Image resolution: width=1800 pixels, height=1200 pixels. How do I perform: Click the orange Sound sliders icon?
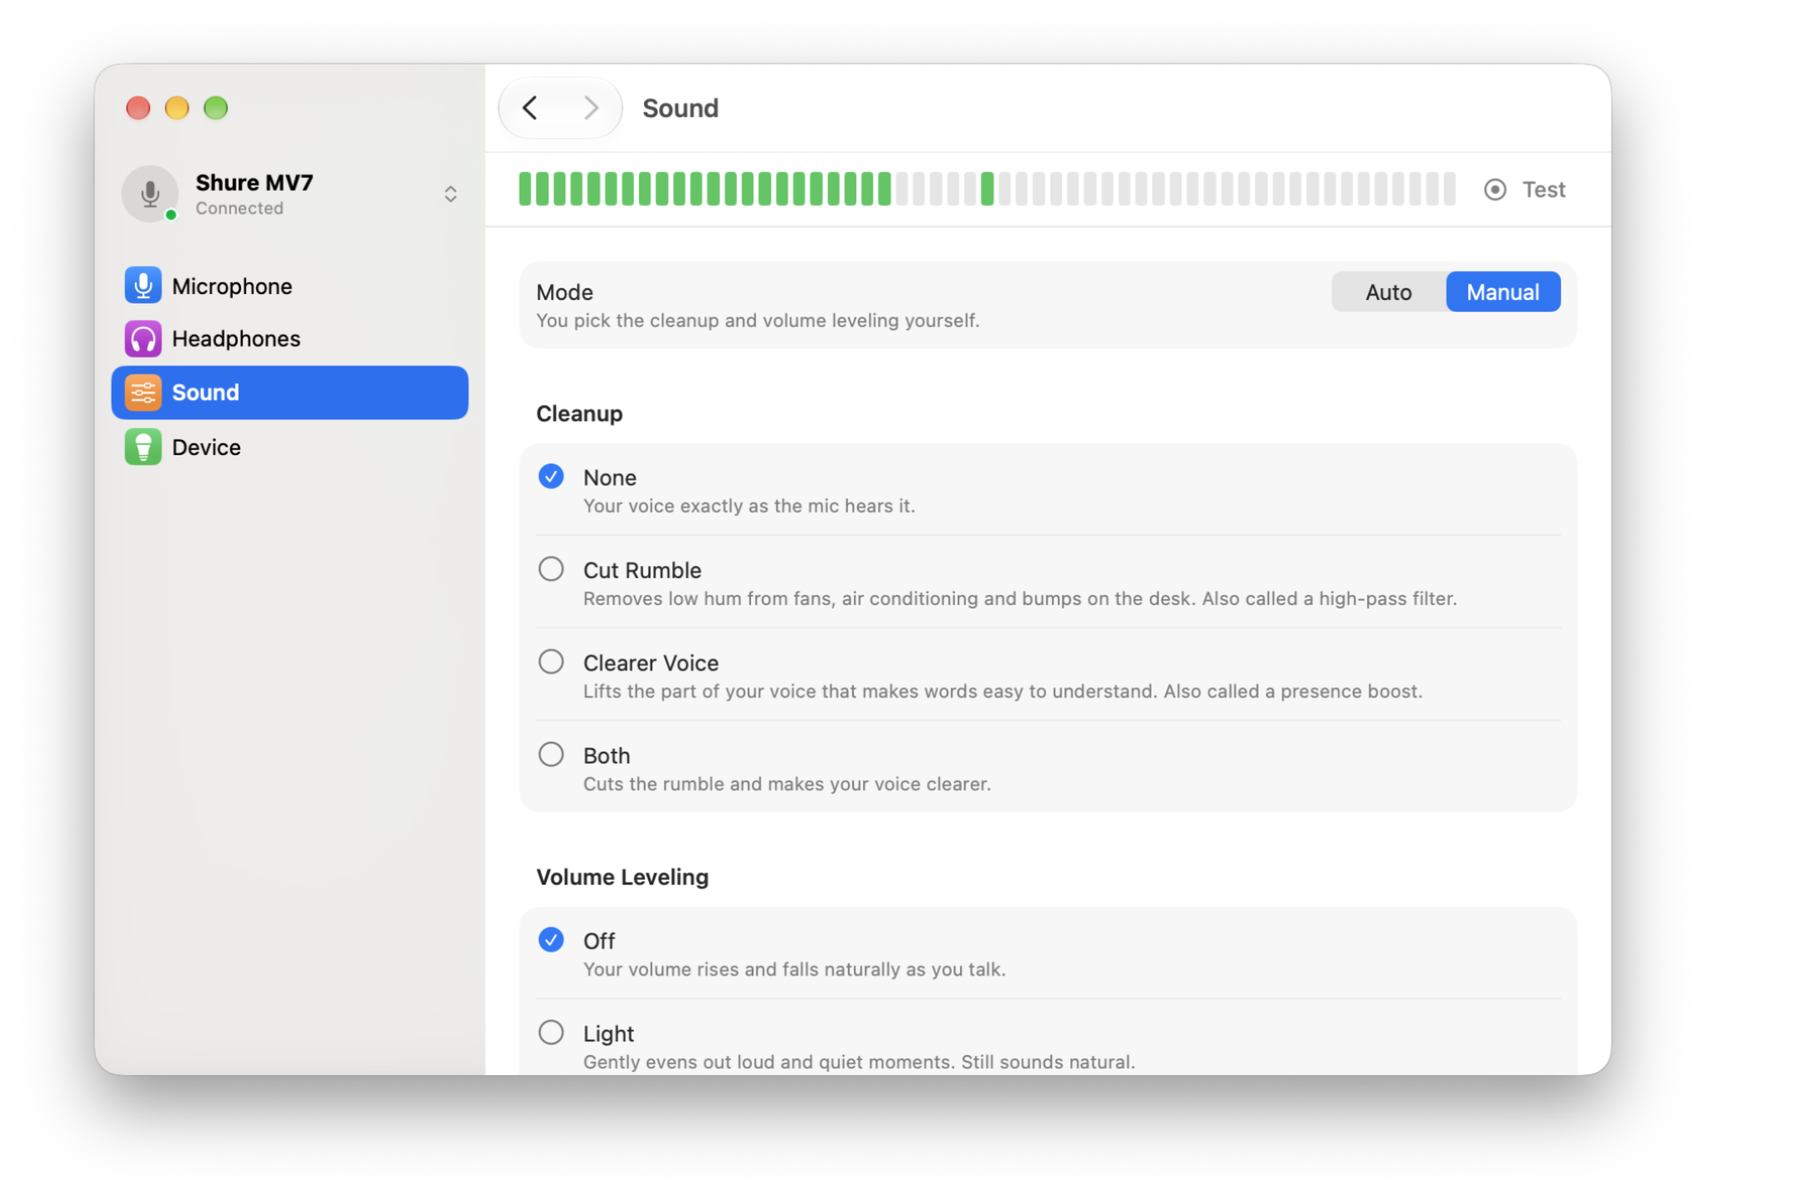[x=143, y=393]
